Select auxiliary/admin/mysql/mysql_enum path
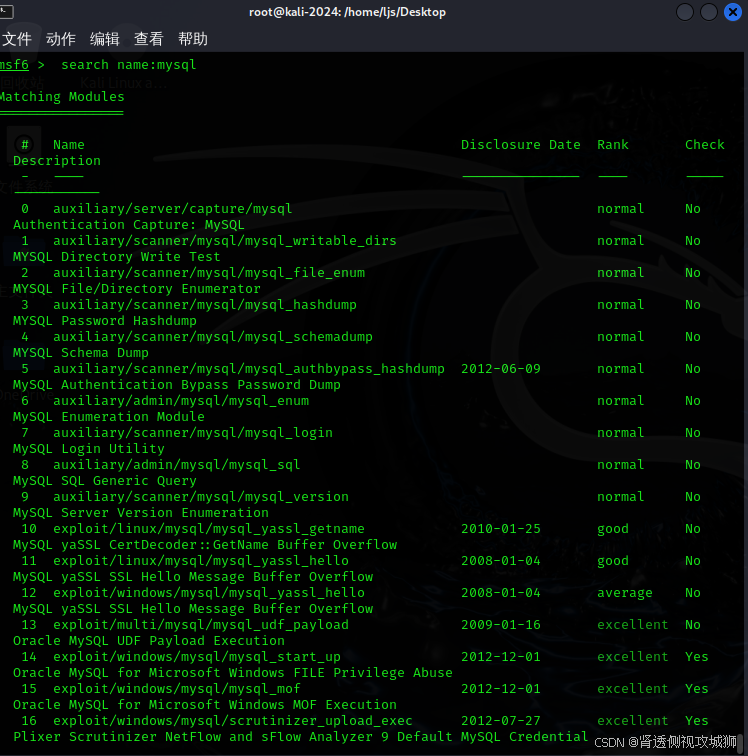 tap(181, 401)
